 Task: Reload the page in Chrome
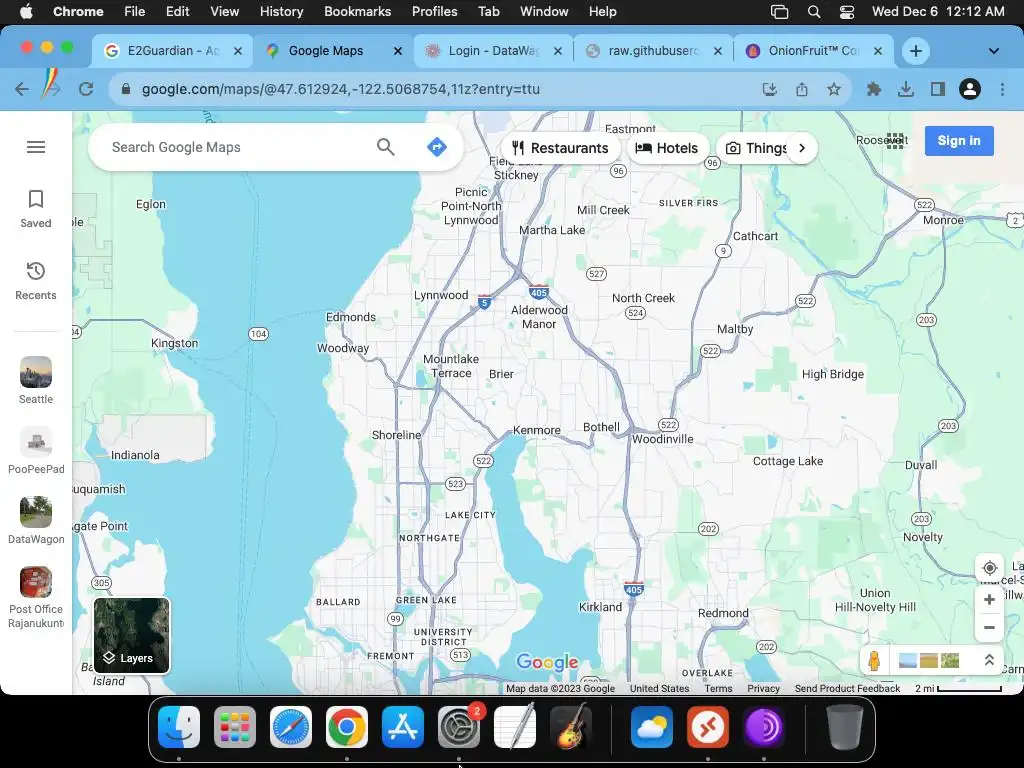pos(86,89)
